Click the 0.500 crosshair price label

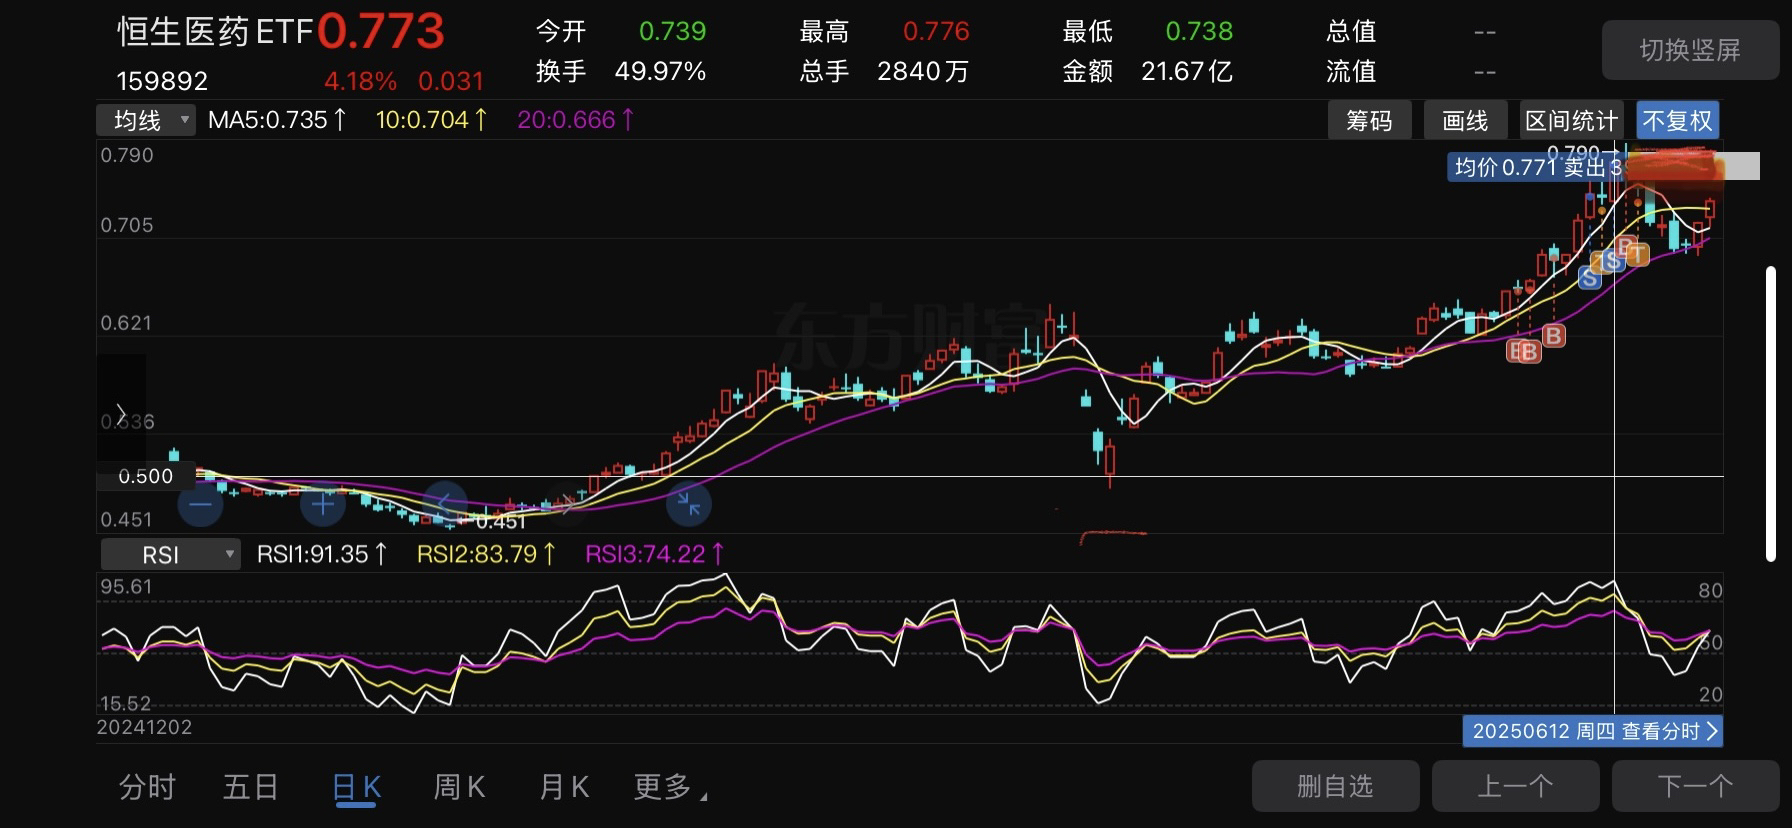[x=146, y=476]
